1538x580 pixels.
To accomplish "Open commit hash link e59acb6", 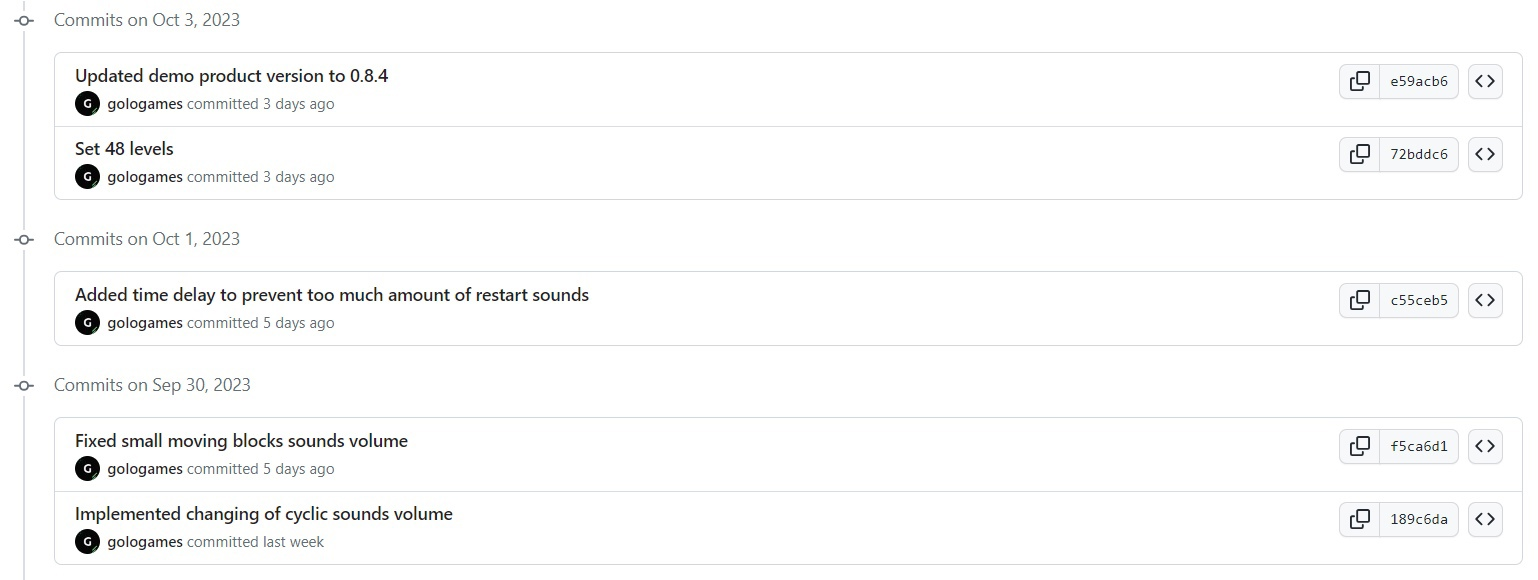I will [1419, 82].
